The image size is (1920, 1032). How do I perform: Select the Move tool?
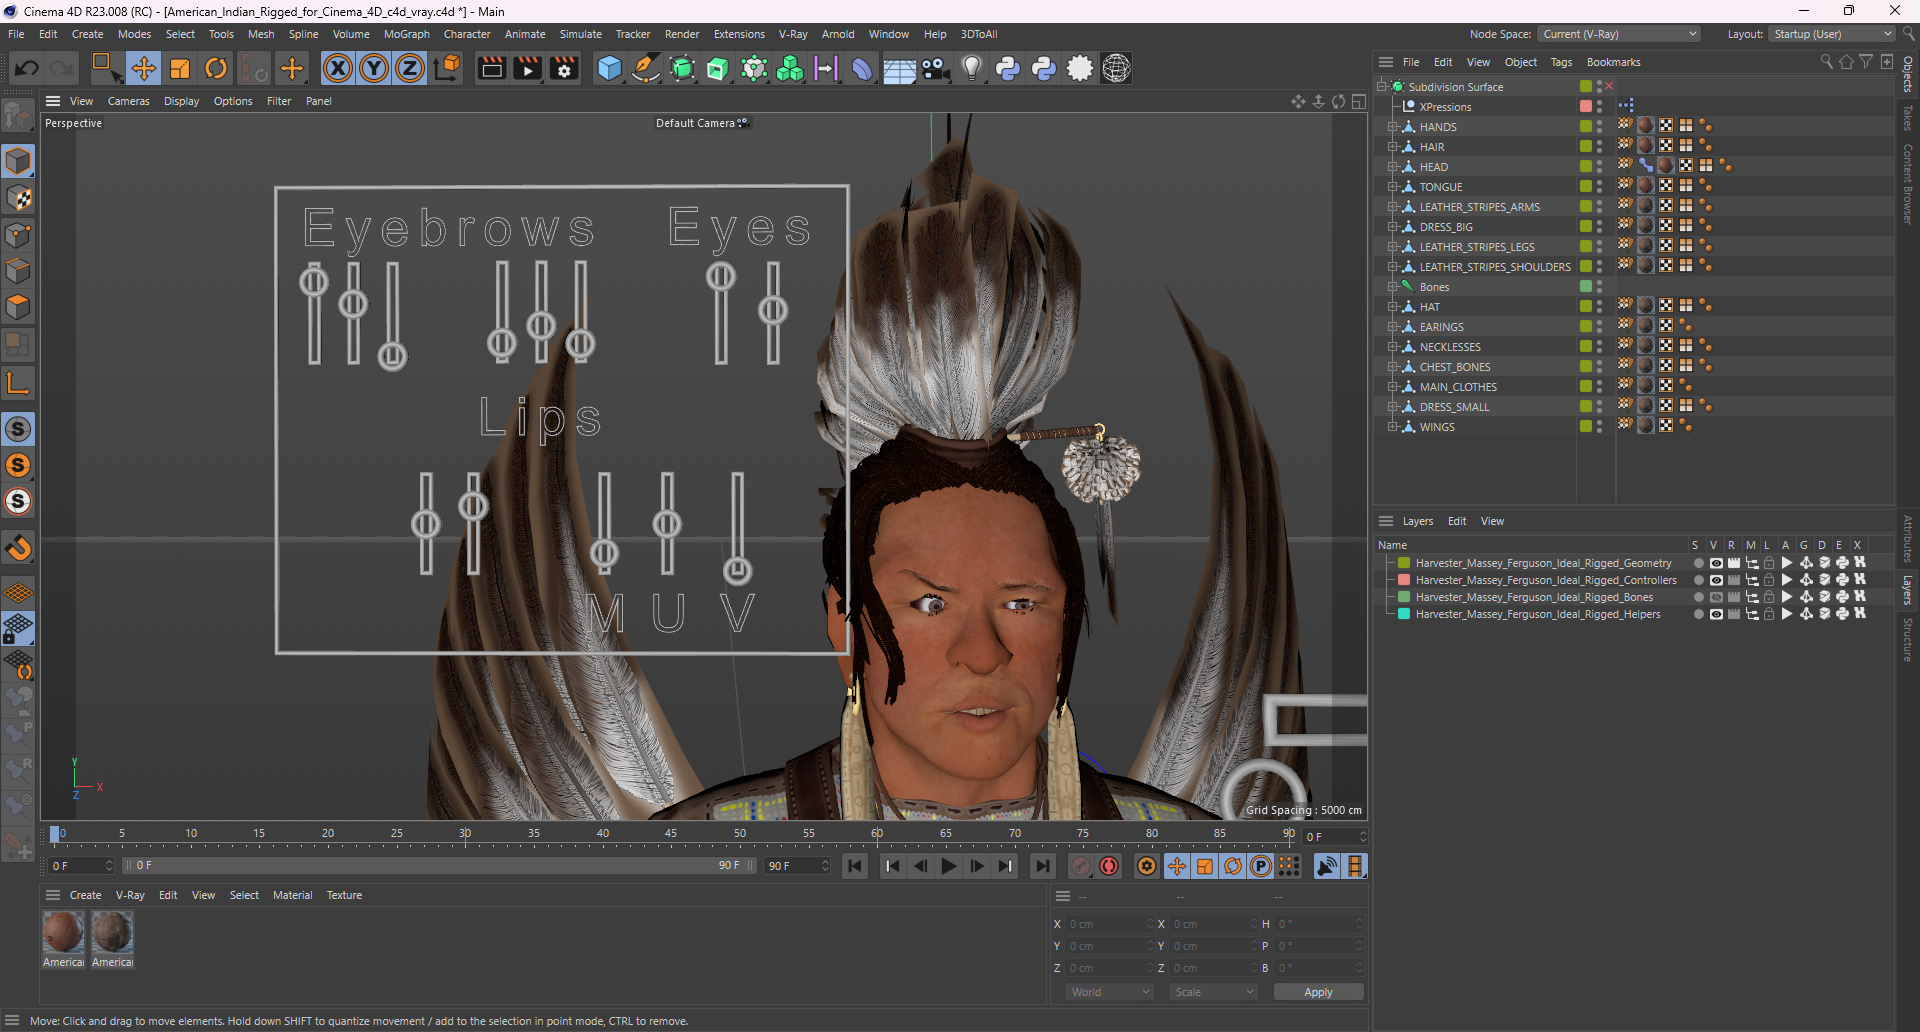[143, 68]
